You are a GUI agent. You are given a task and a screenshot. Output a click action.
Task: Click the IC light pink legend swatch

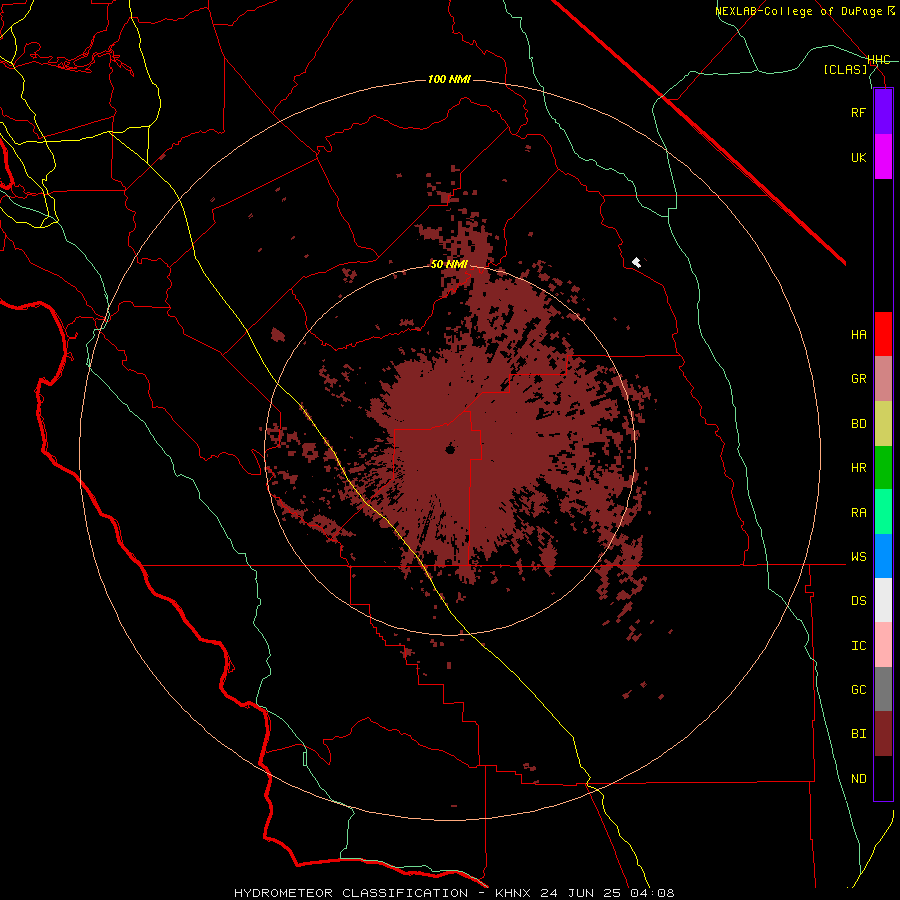coord(883,645)
